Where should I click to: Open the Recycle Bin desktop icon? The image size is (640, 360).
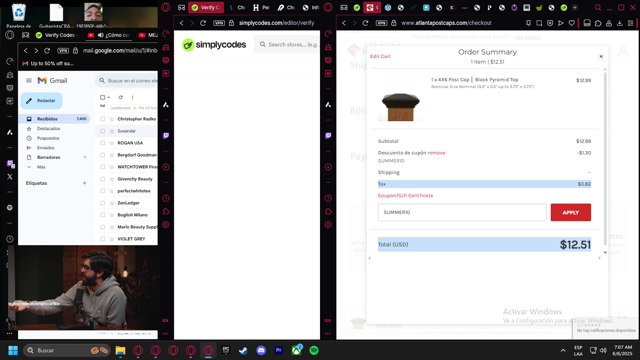tap(19, 12)
